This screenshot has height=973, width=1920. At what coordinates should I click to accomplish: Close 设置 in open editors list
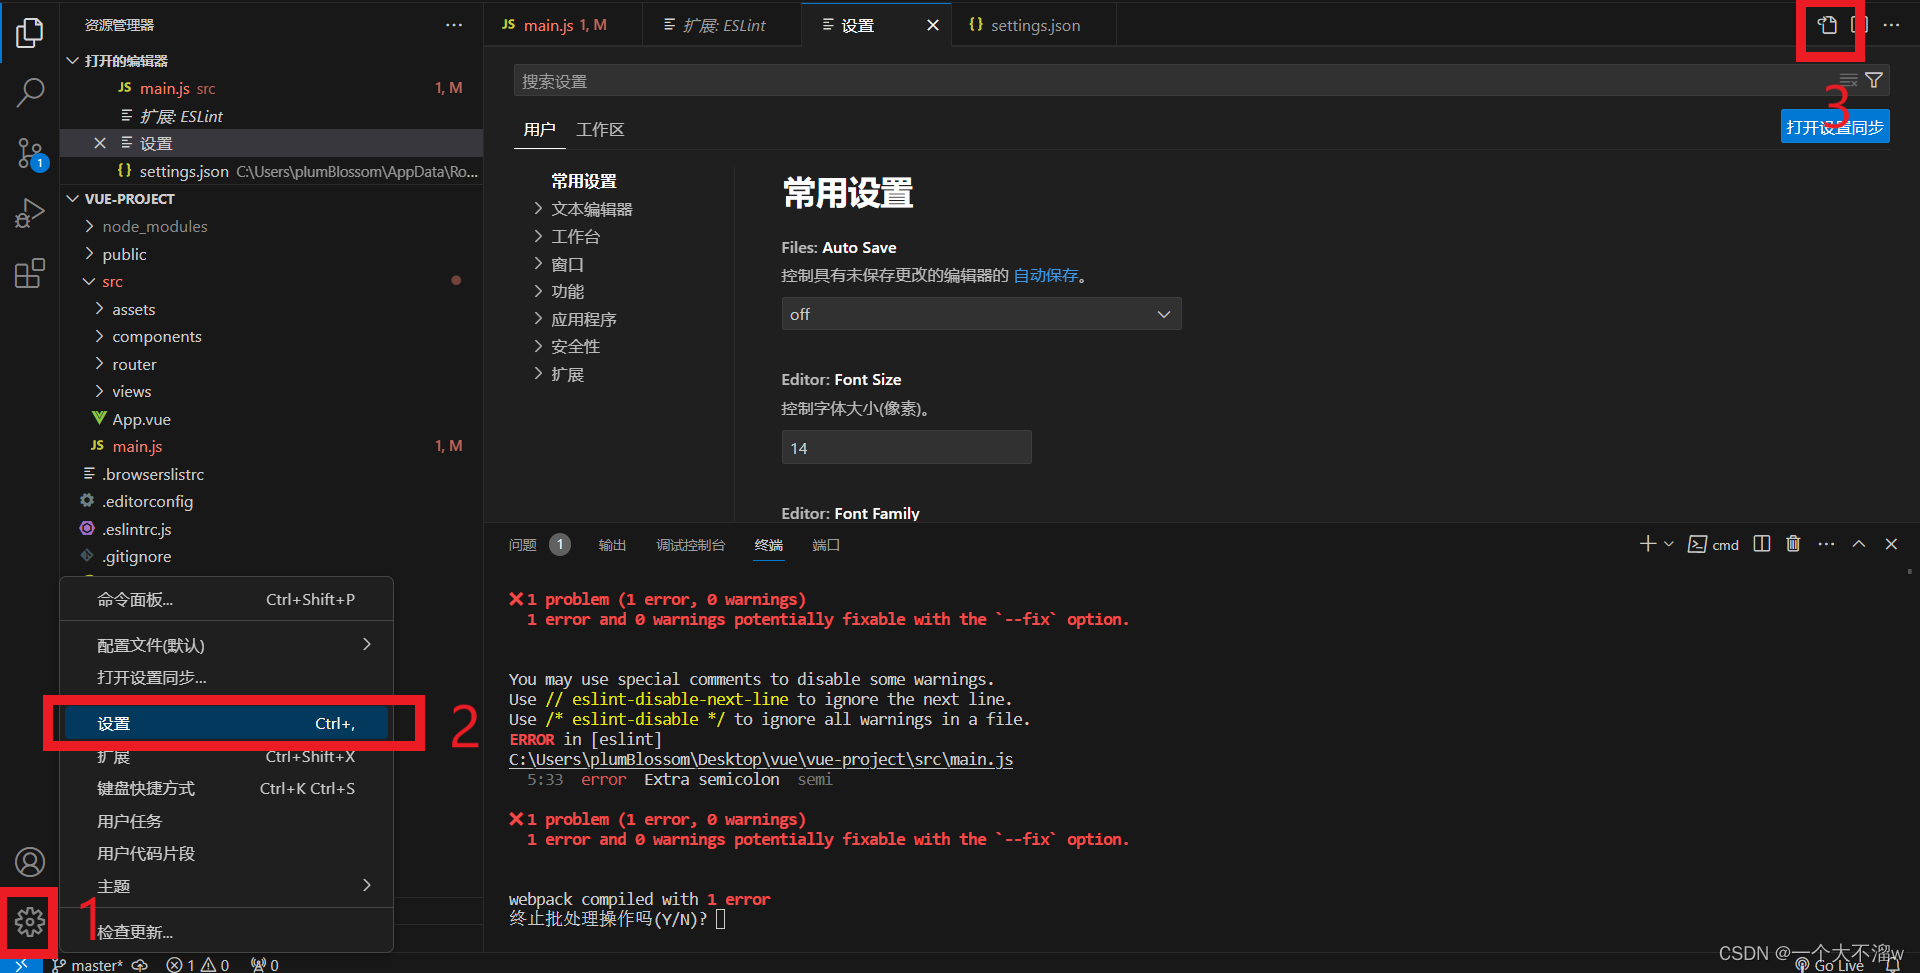click(100, 143)
